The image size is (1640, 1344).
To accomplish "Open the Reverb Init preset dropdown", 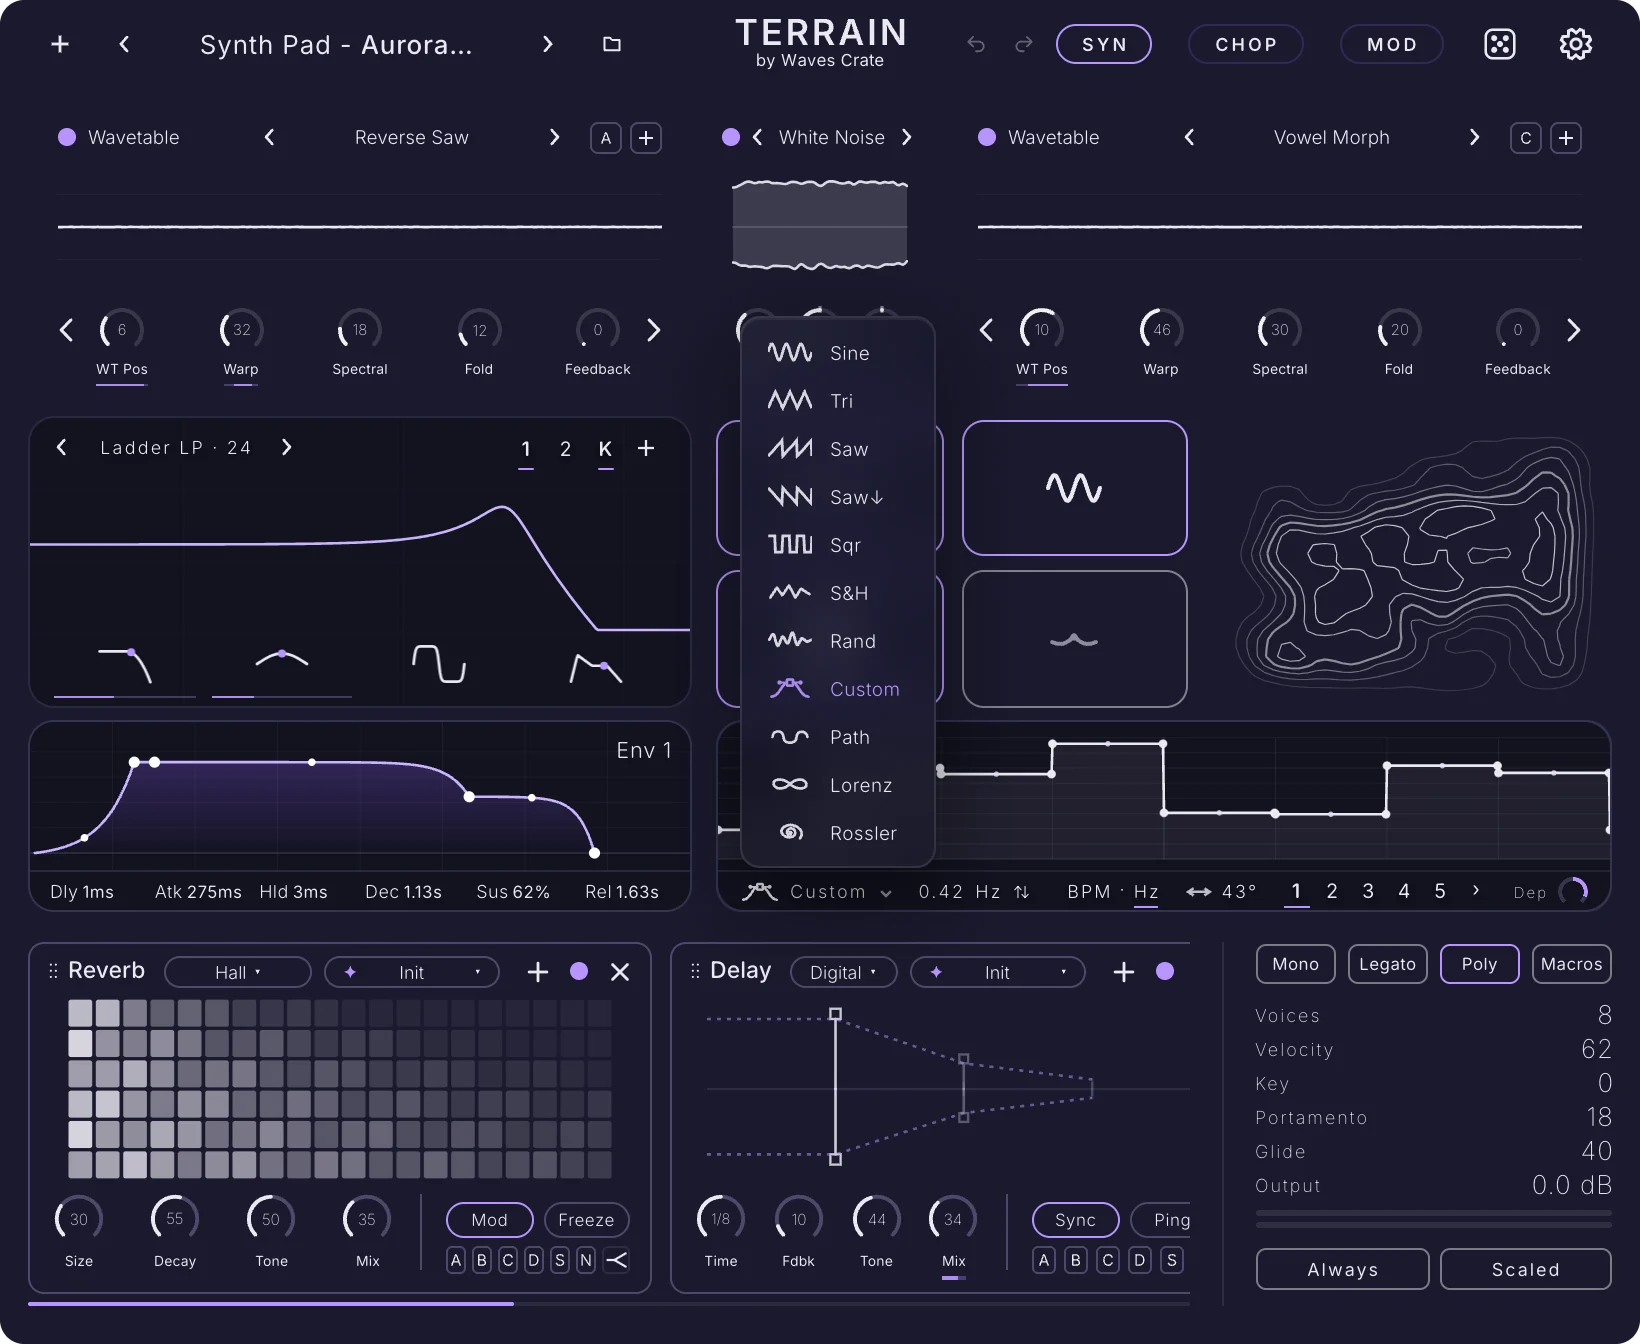I will [412, 972].
